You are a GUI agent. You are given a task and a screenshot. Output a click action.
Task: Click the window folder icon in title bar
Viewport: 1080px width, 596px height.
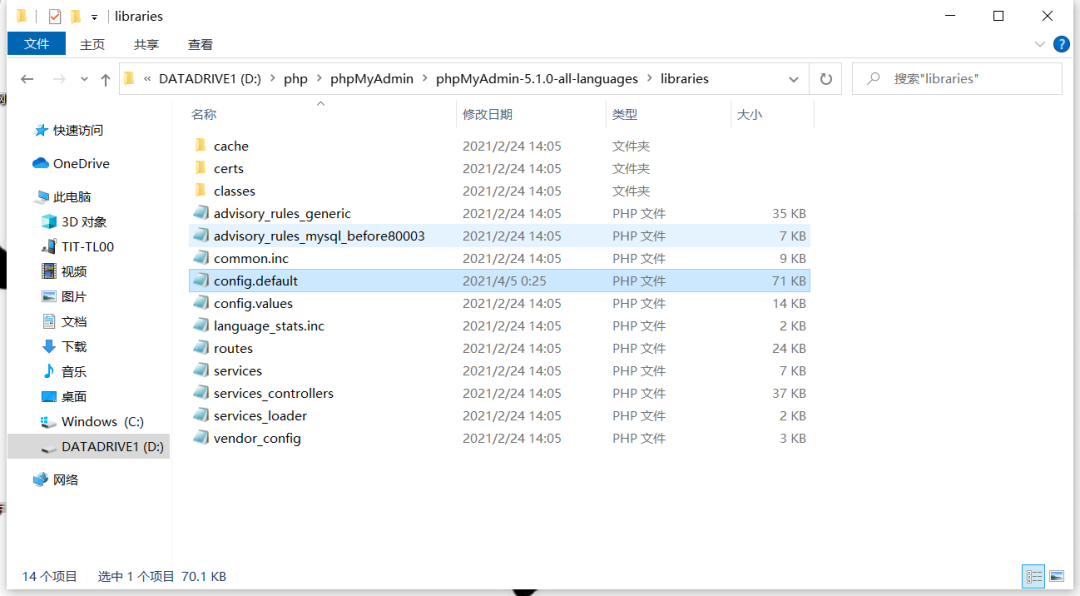pyautogui.click(x=22, y=16)
